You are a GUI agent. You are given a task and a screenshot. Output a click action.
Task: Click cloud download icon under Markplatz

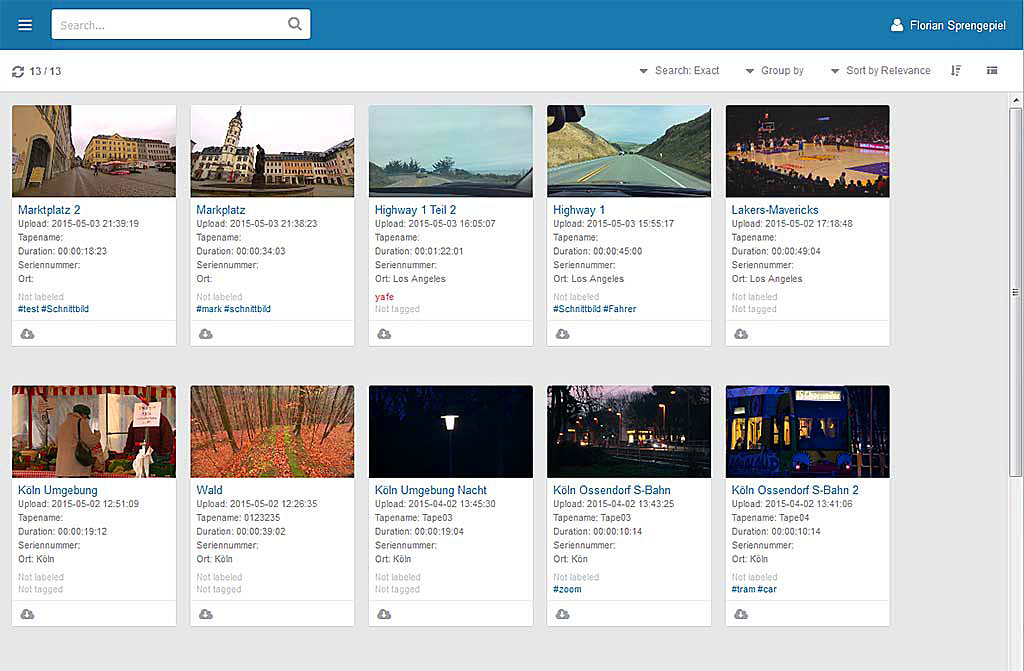tap(206, 334)
